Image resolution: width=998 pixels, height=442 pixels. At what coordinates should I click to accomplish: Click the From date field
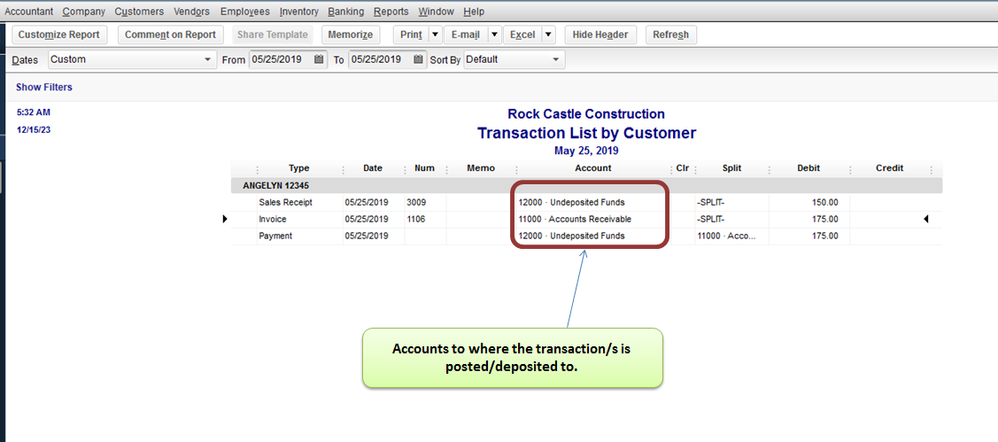[x=281, y=59]
